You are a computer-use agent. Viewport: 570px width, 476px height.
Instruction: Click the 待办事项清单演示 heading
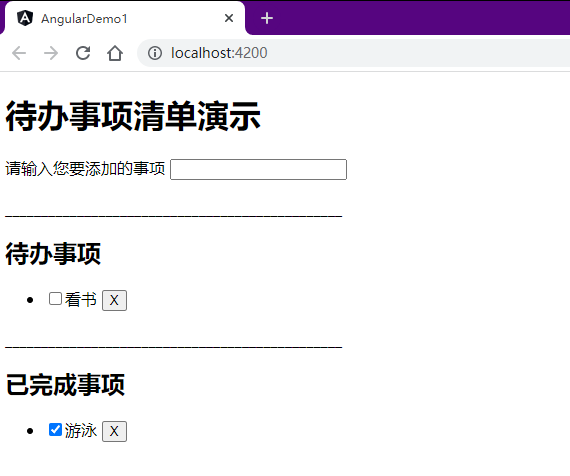(133, 116)
